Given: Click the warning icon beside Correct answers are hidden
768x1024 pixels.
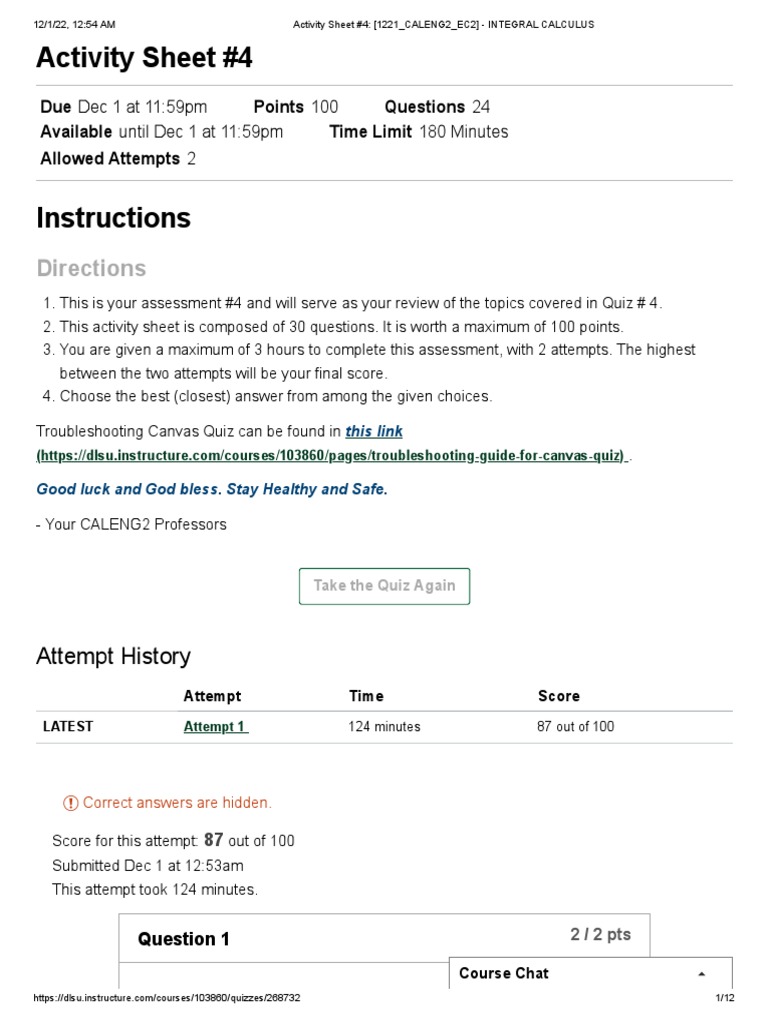Looking at the screenshot, I should point(70,803).
